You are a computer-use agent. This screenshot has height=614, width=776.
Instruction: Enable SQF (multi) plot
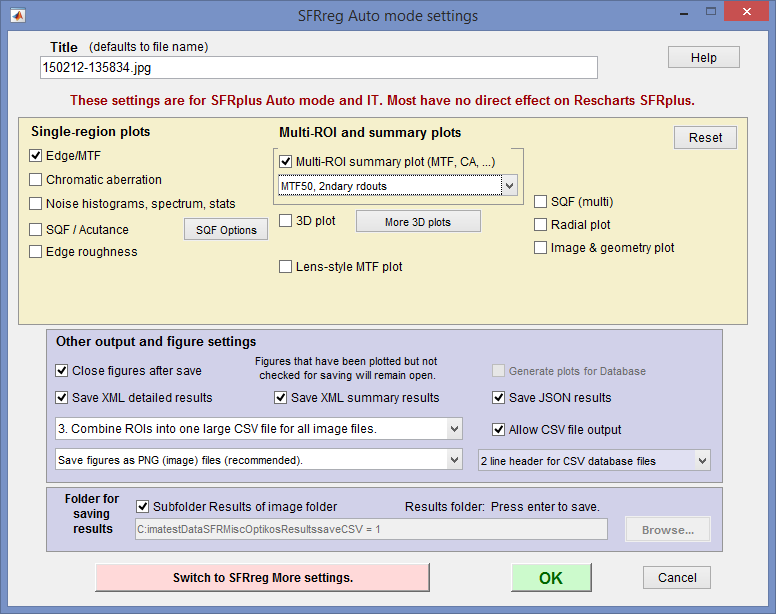540,202
